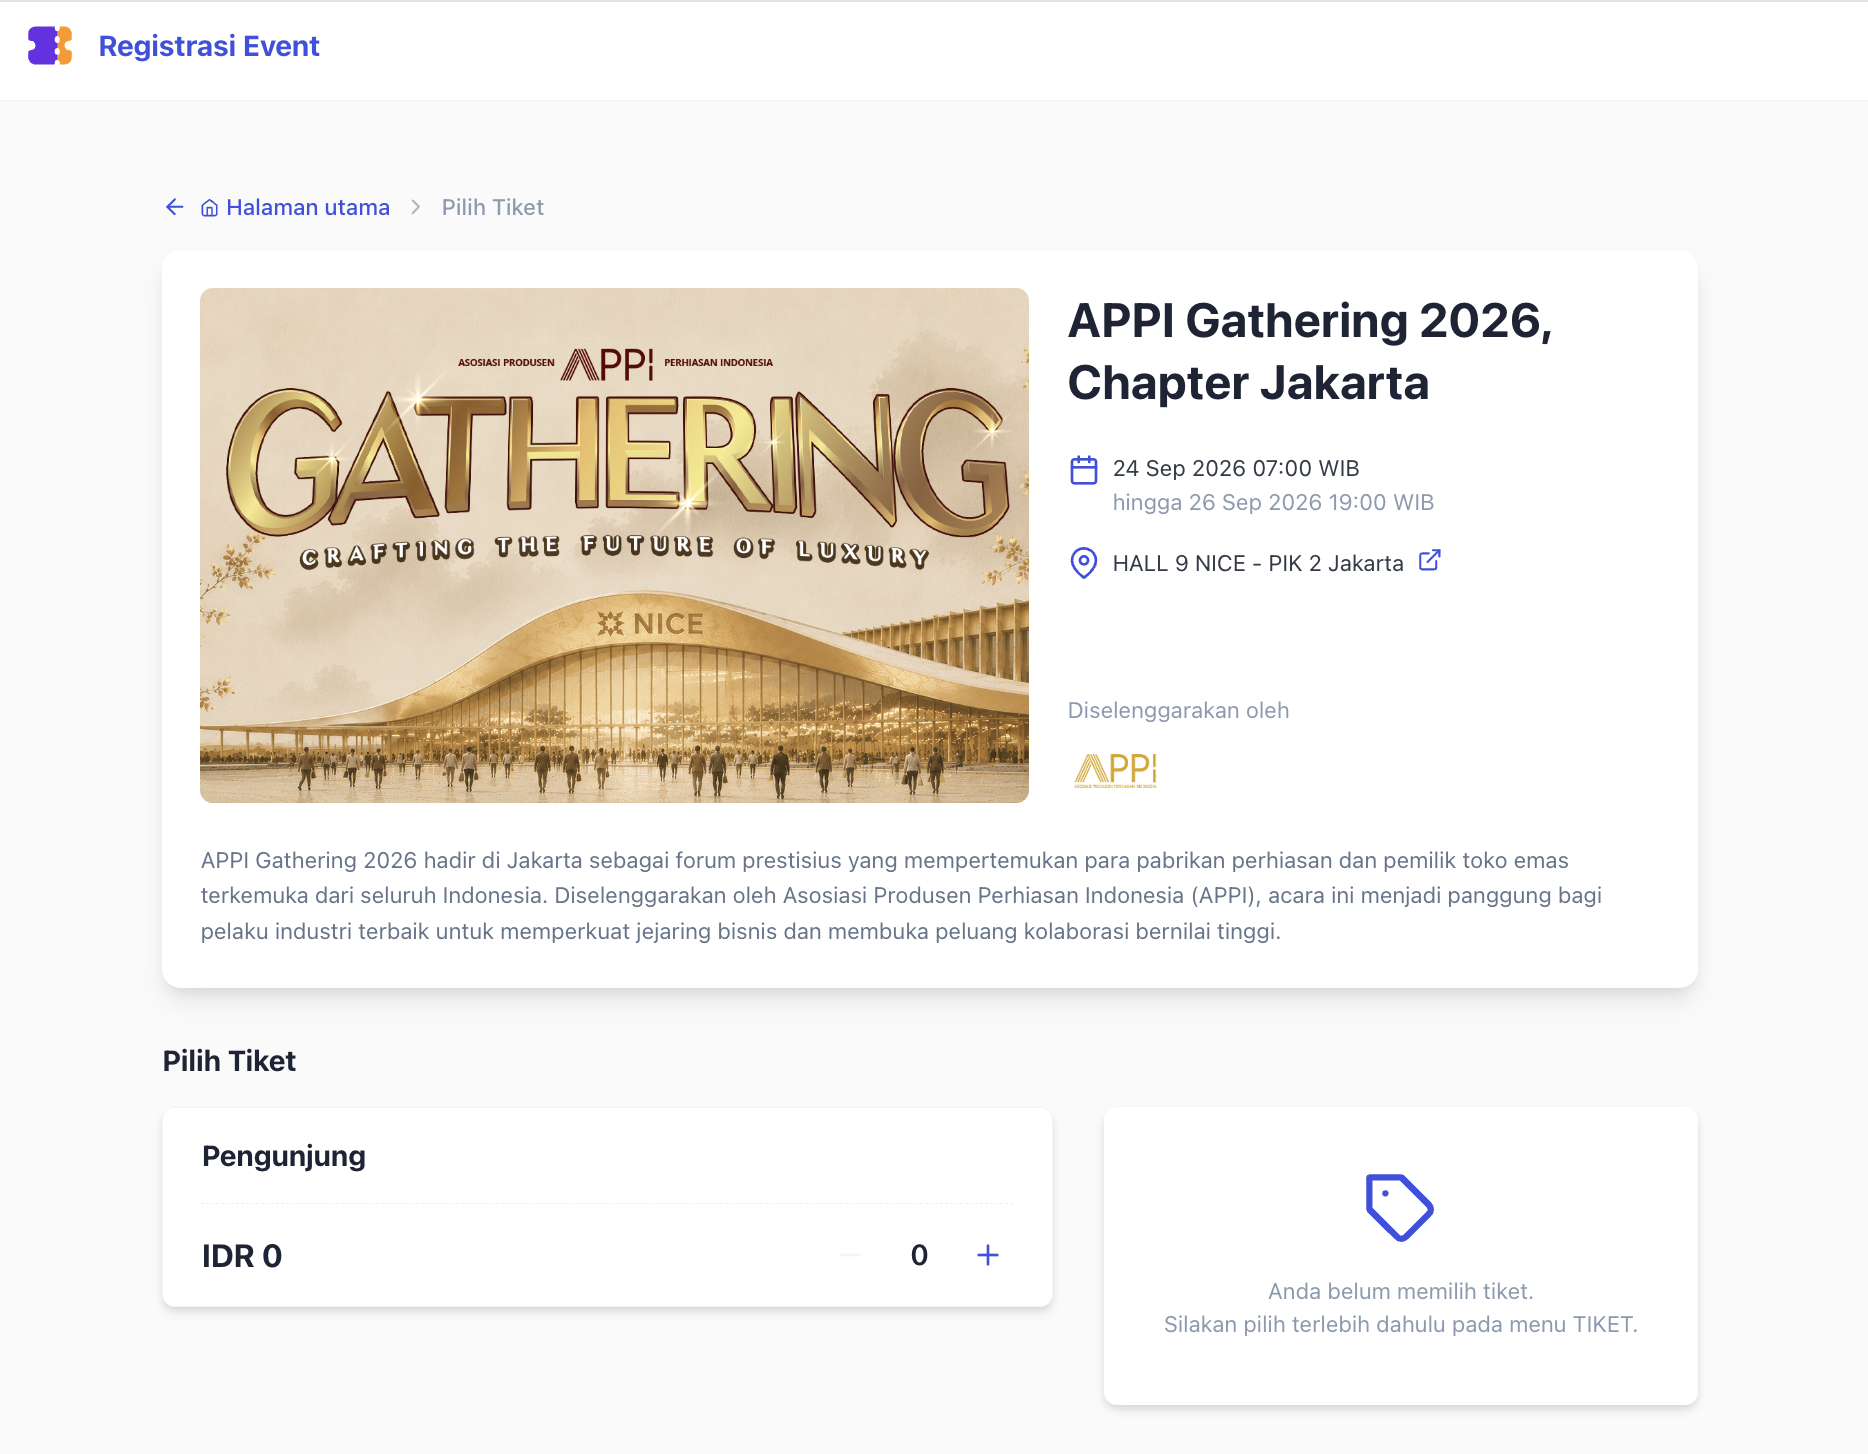This screenshot has height=1454, width=1868.
Task: Click the Silakan pilih terlebih dahulu hint
Action: 1400,1324
